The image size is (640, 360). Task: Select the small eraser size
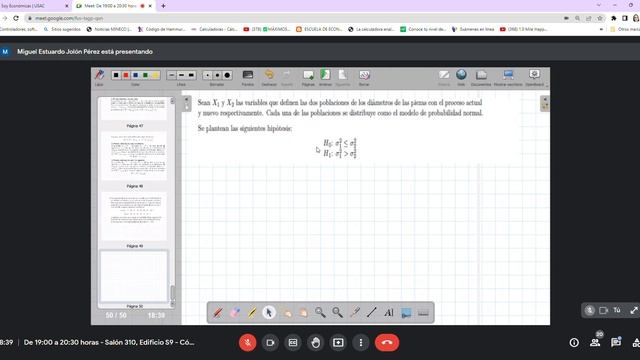207,75
